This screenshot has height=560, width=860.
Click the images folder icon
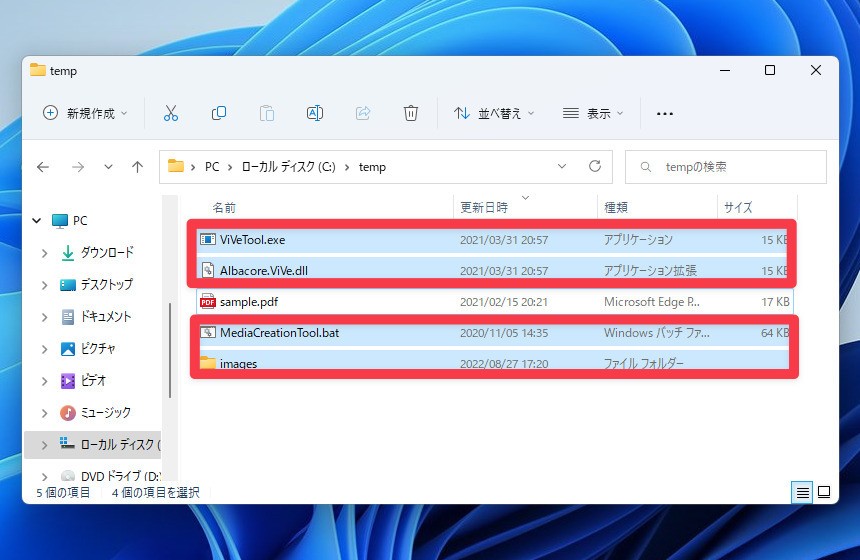207,362
